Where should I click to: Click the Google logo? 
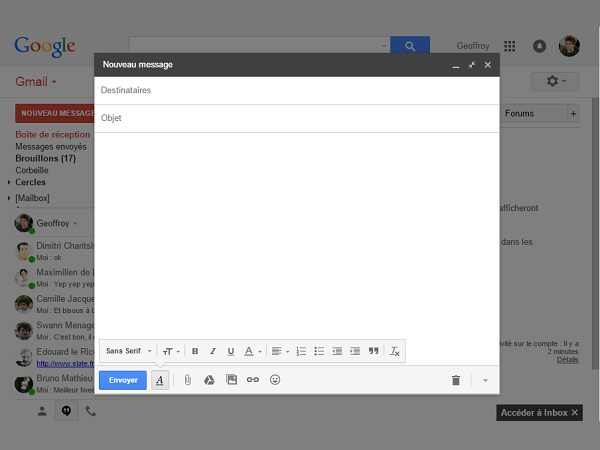pyautogui.click(x=45, y=47)
